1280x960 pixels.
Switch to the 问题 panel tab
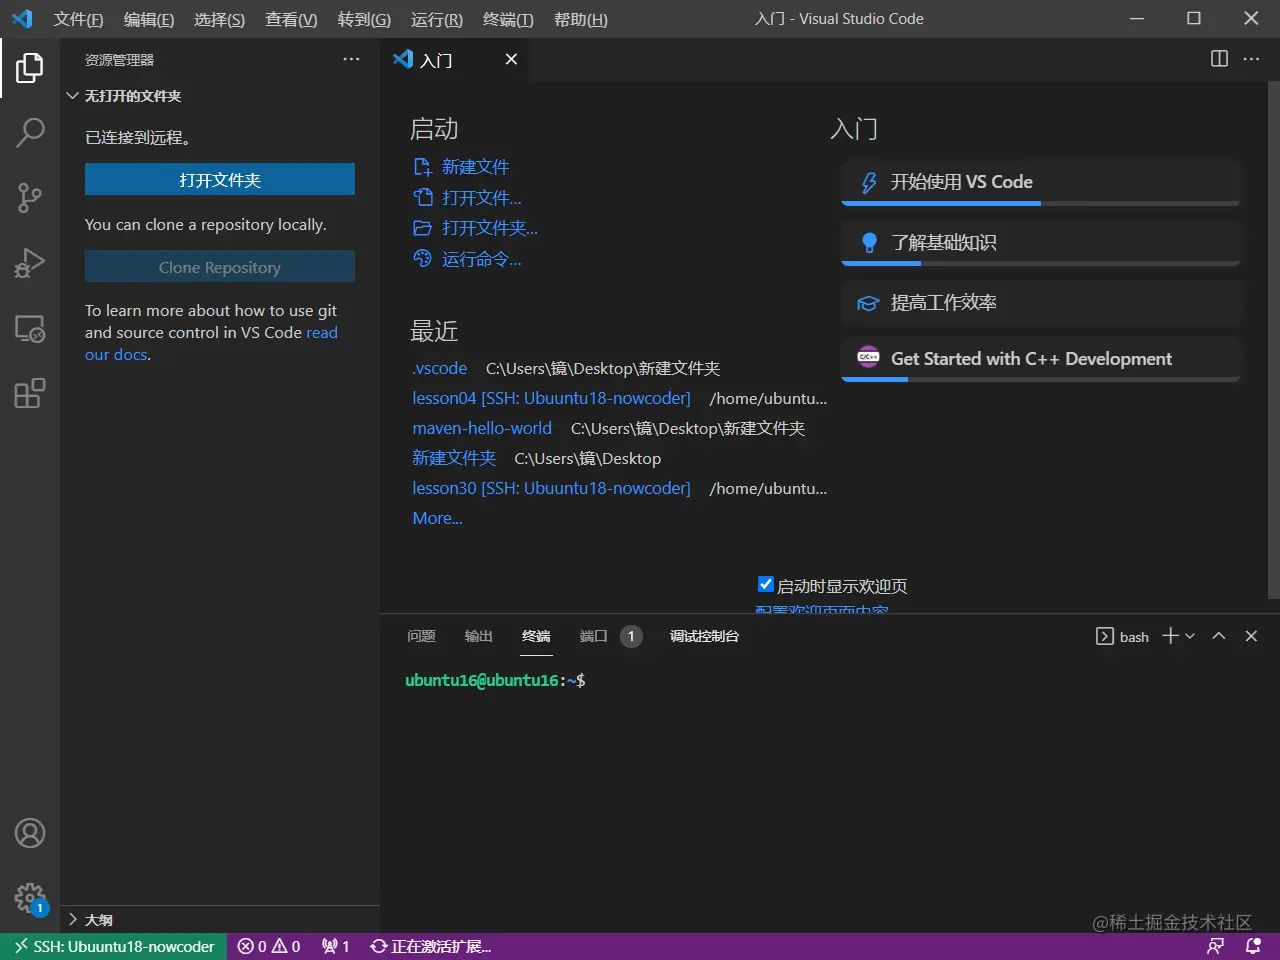tap(422, 636)
